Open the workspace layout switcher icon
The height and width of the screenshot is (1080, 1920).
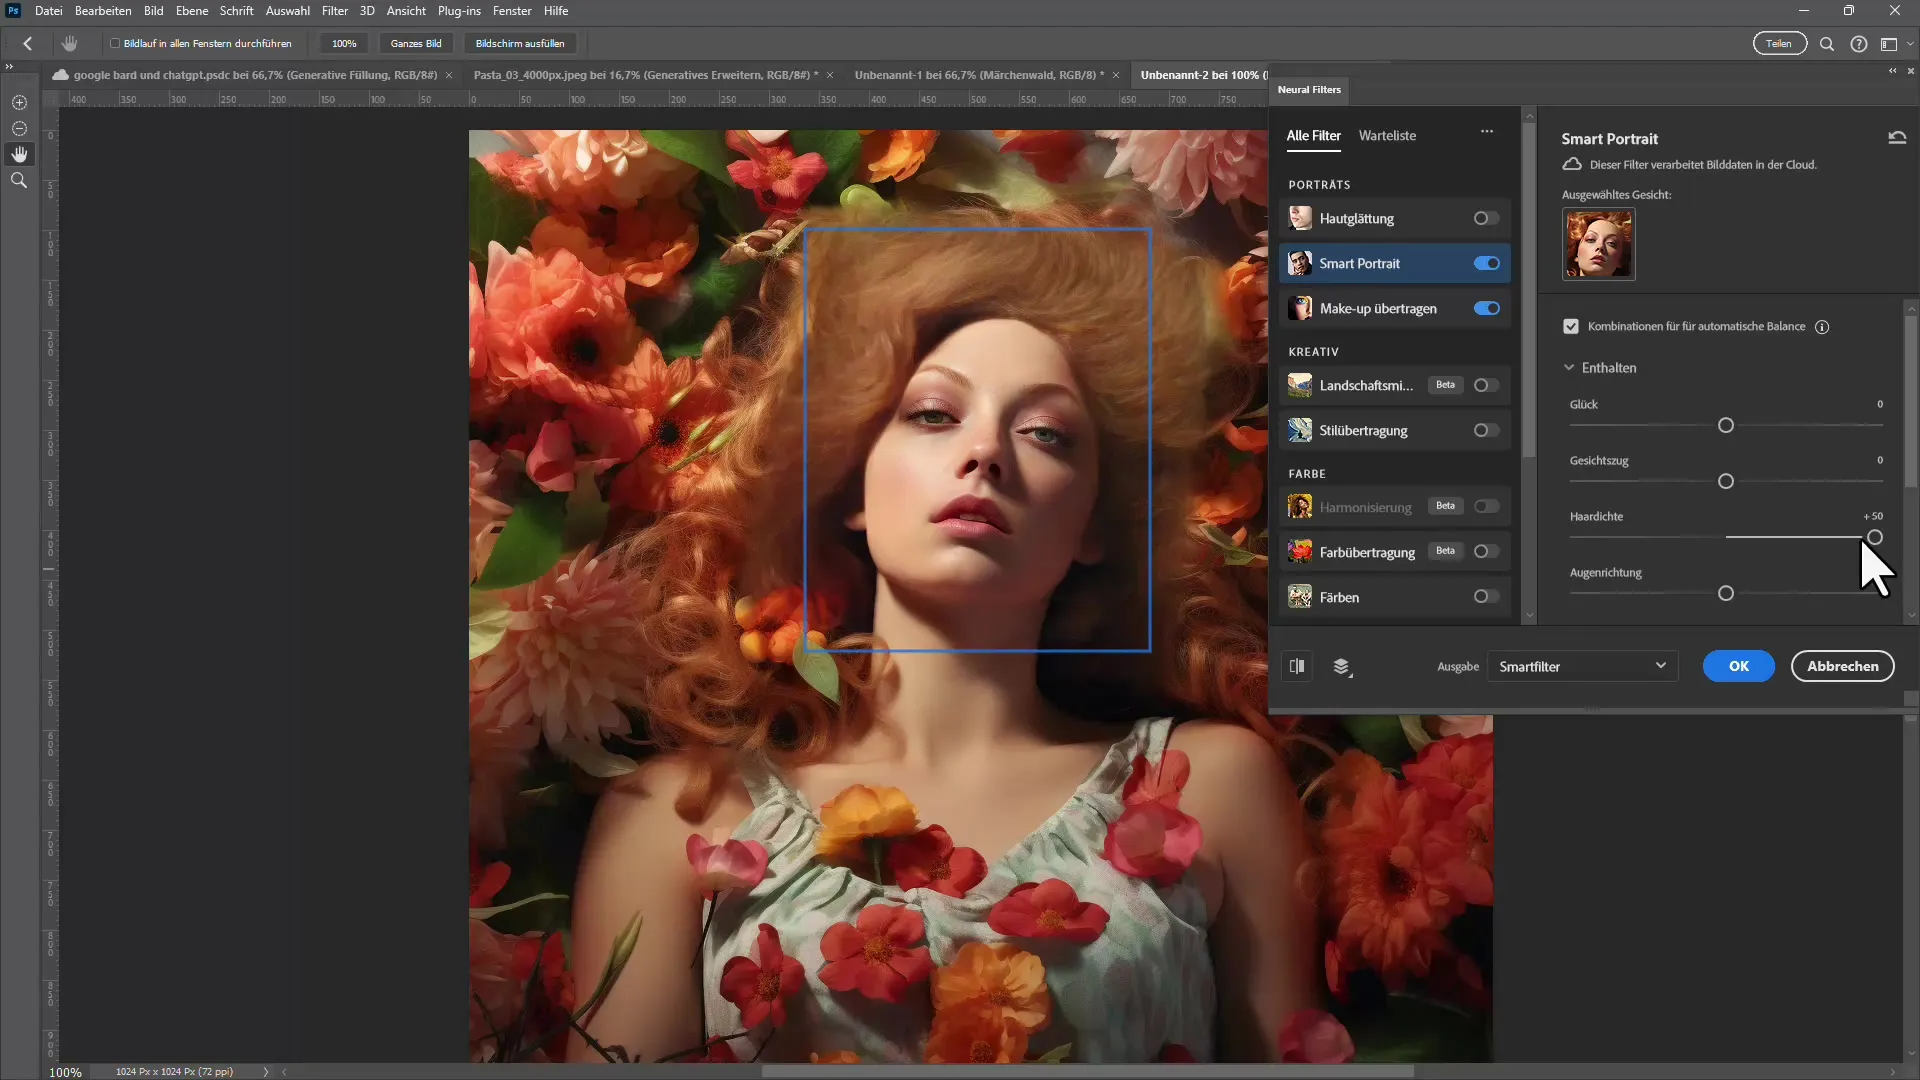pos(1889,44)
